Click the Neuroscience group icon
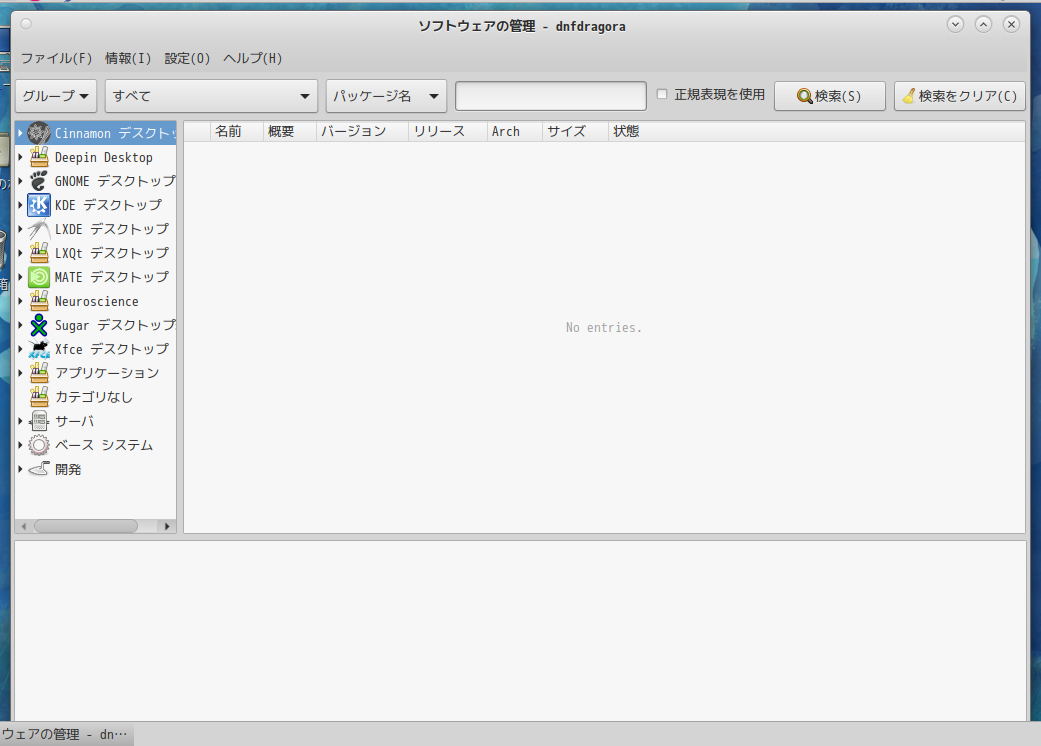Viewport: 1041px width, 746px height. 39,301
